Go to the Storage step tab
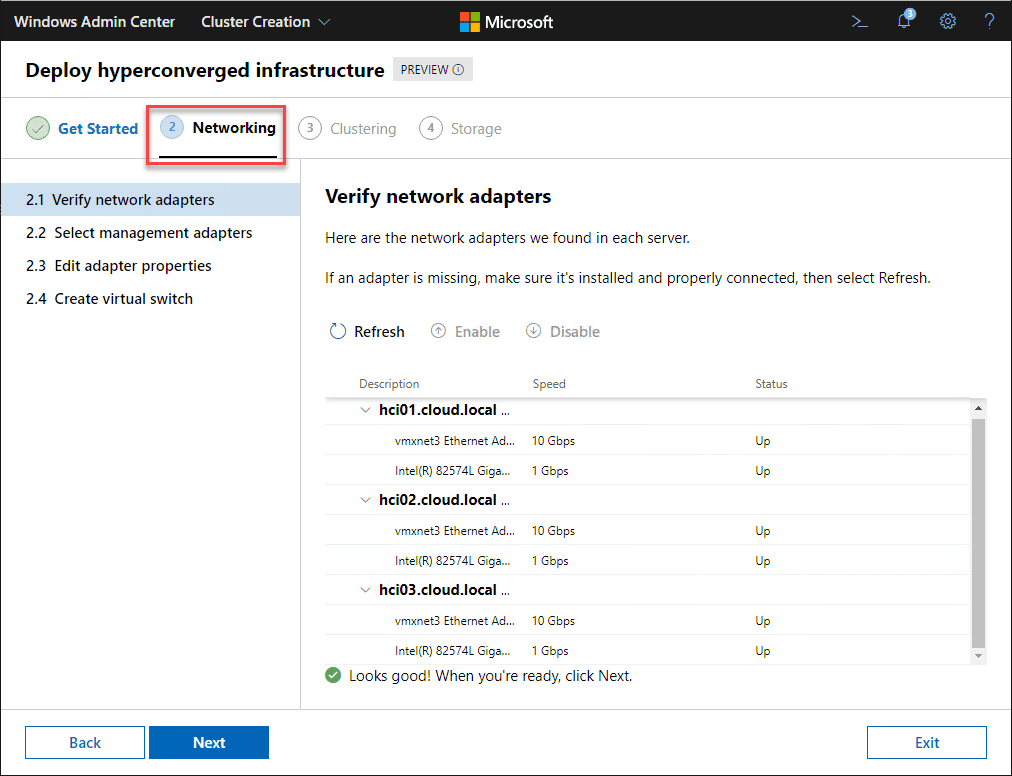This screenshot has width=1012, height=776. [x=462, y=129]
